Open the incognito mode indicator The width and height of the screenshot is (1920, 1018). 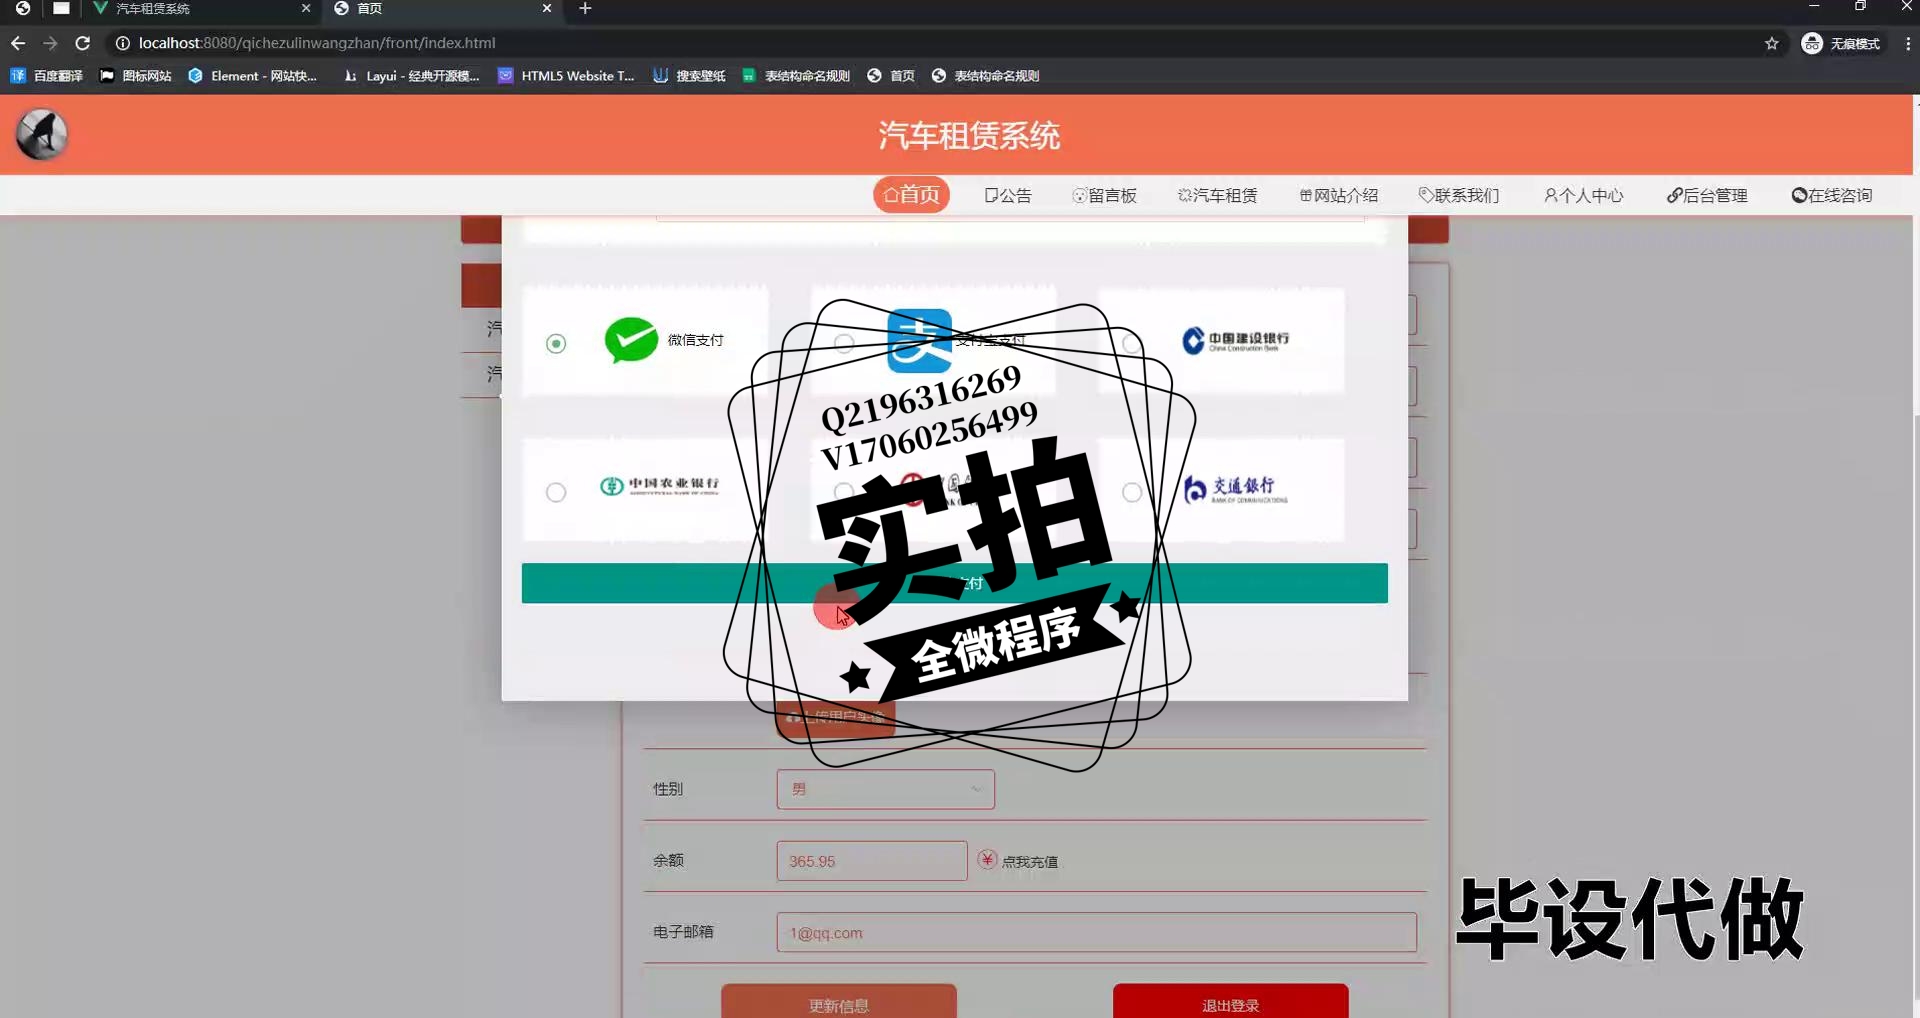pyautogui.click(x=1840, y=43)
